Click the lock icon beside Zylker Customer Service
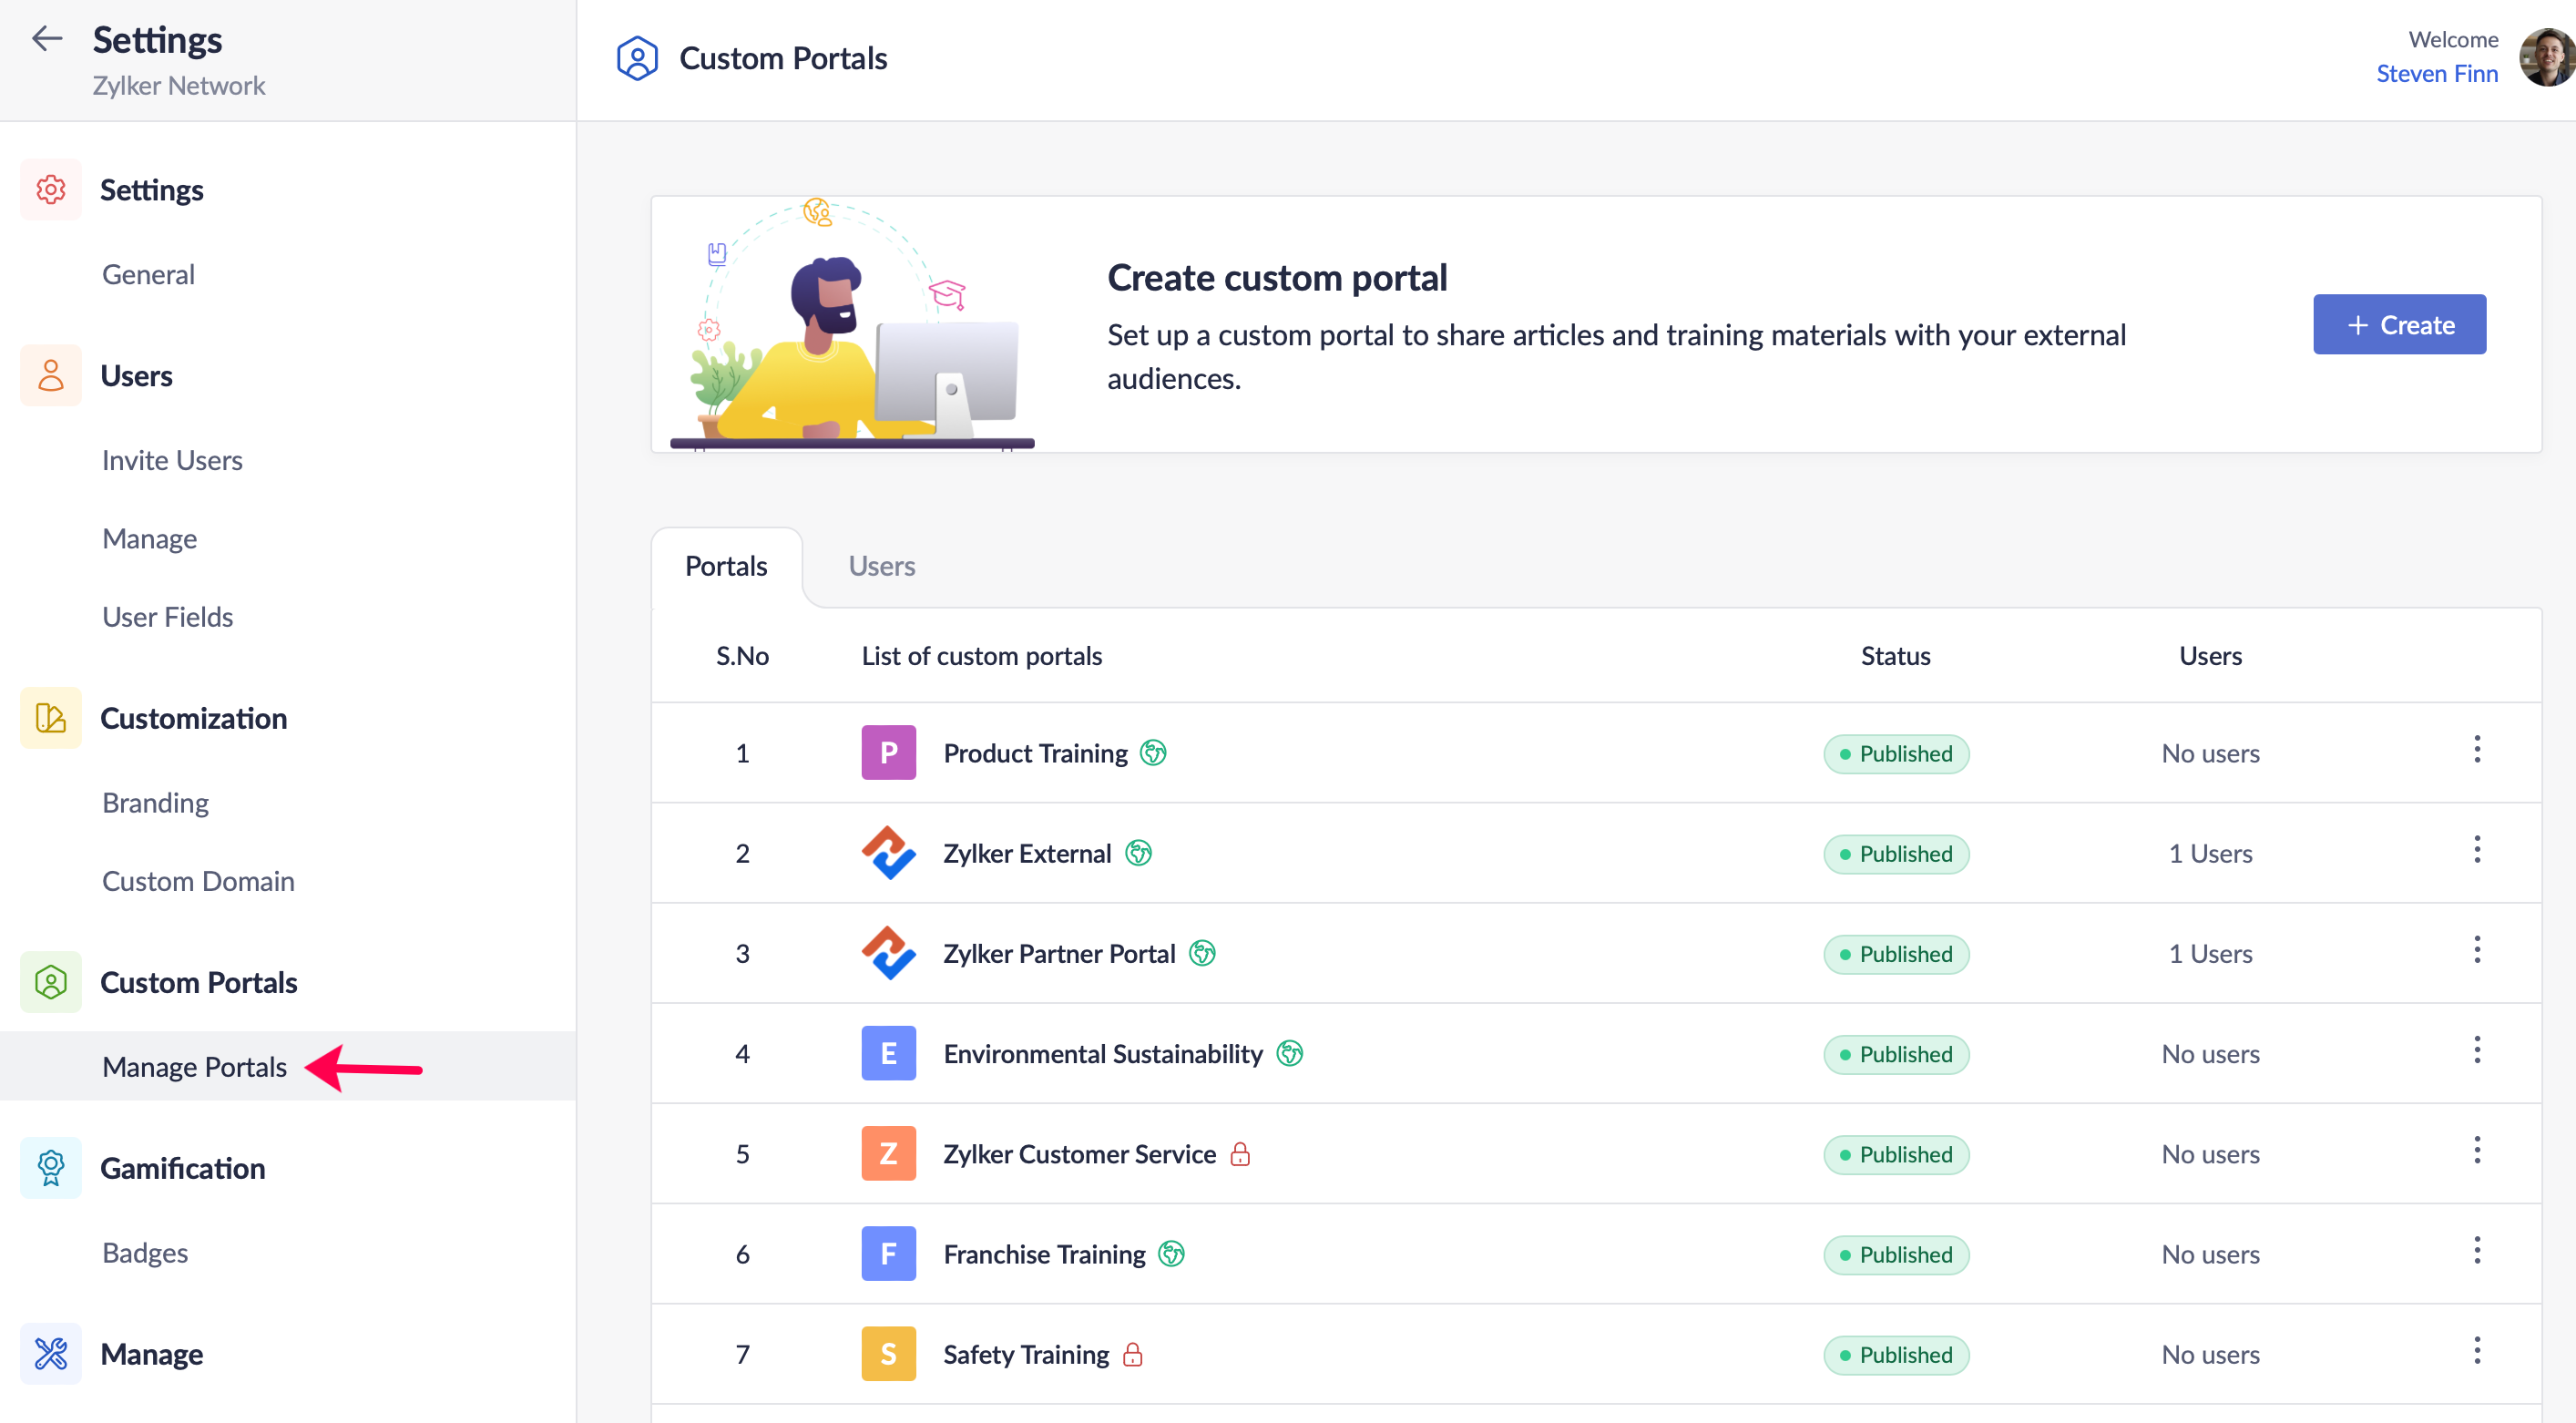 1240,1153
